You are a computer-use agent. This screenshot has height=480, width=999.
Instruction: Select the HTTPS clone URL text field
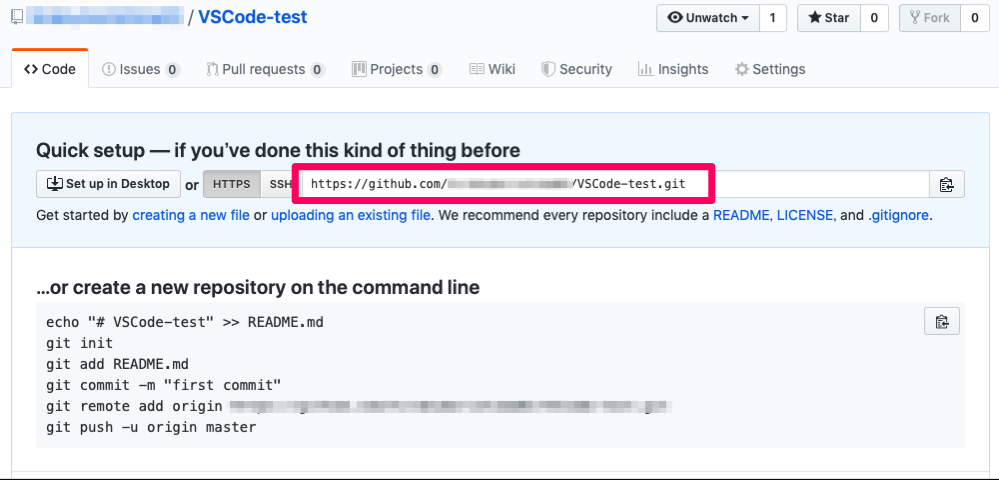pos(615,184)
